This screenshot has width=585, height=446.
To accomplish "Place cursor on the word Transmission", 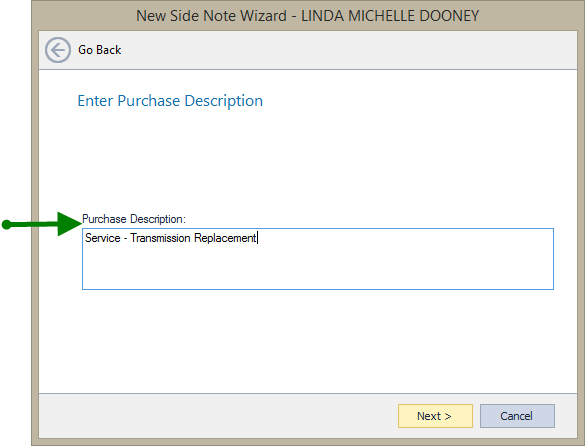I will (x=160, y=238).
